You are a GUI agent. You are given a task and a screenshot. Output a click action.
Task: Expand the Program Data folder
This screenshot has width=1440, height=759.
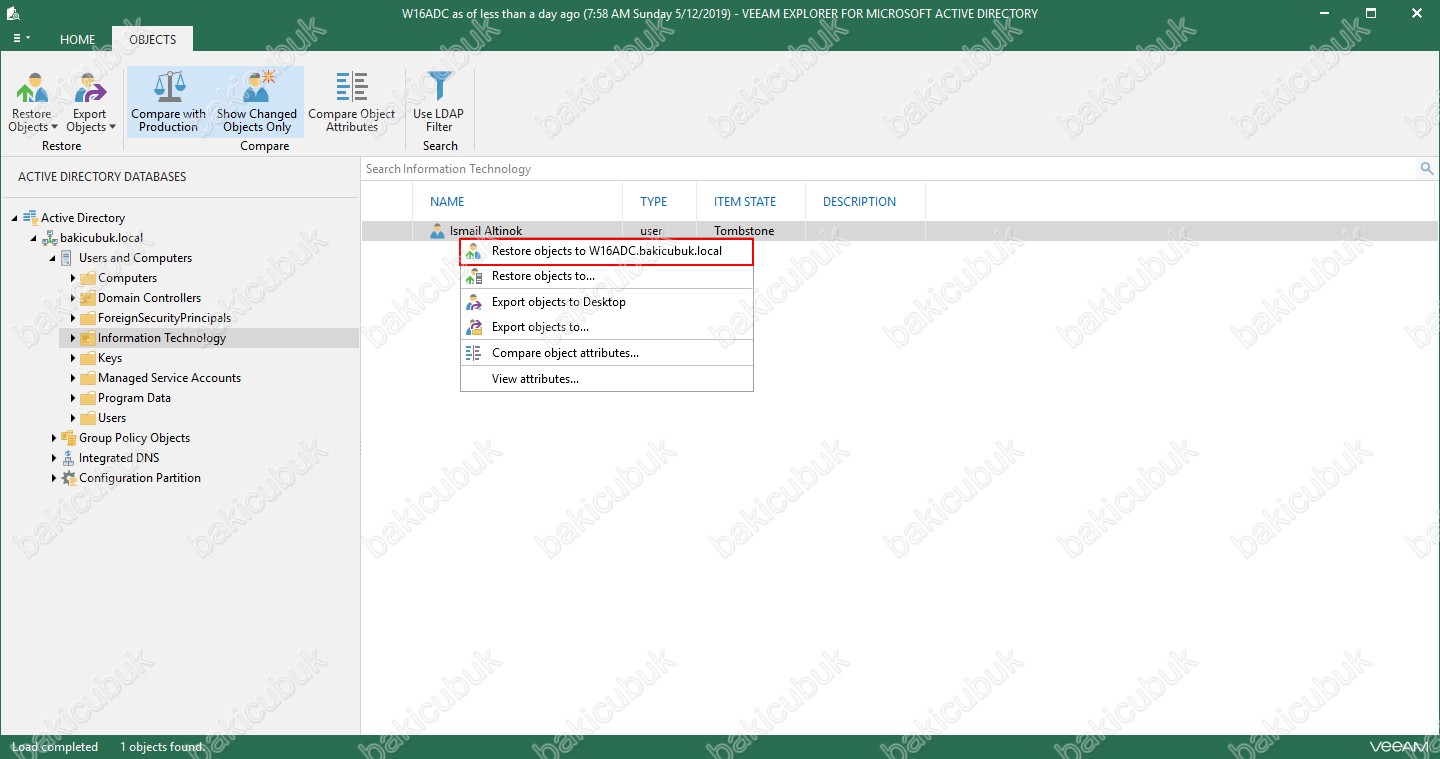click(x=73, y=398)
